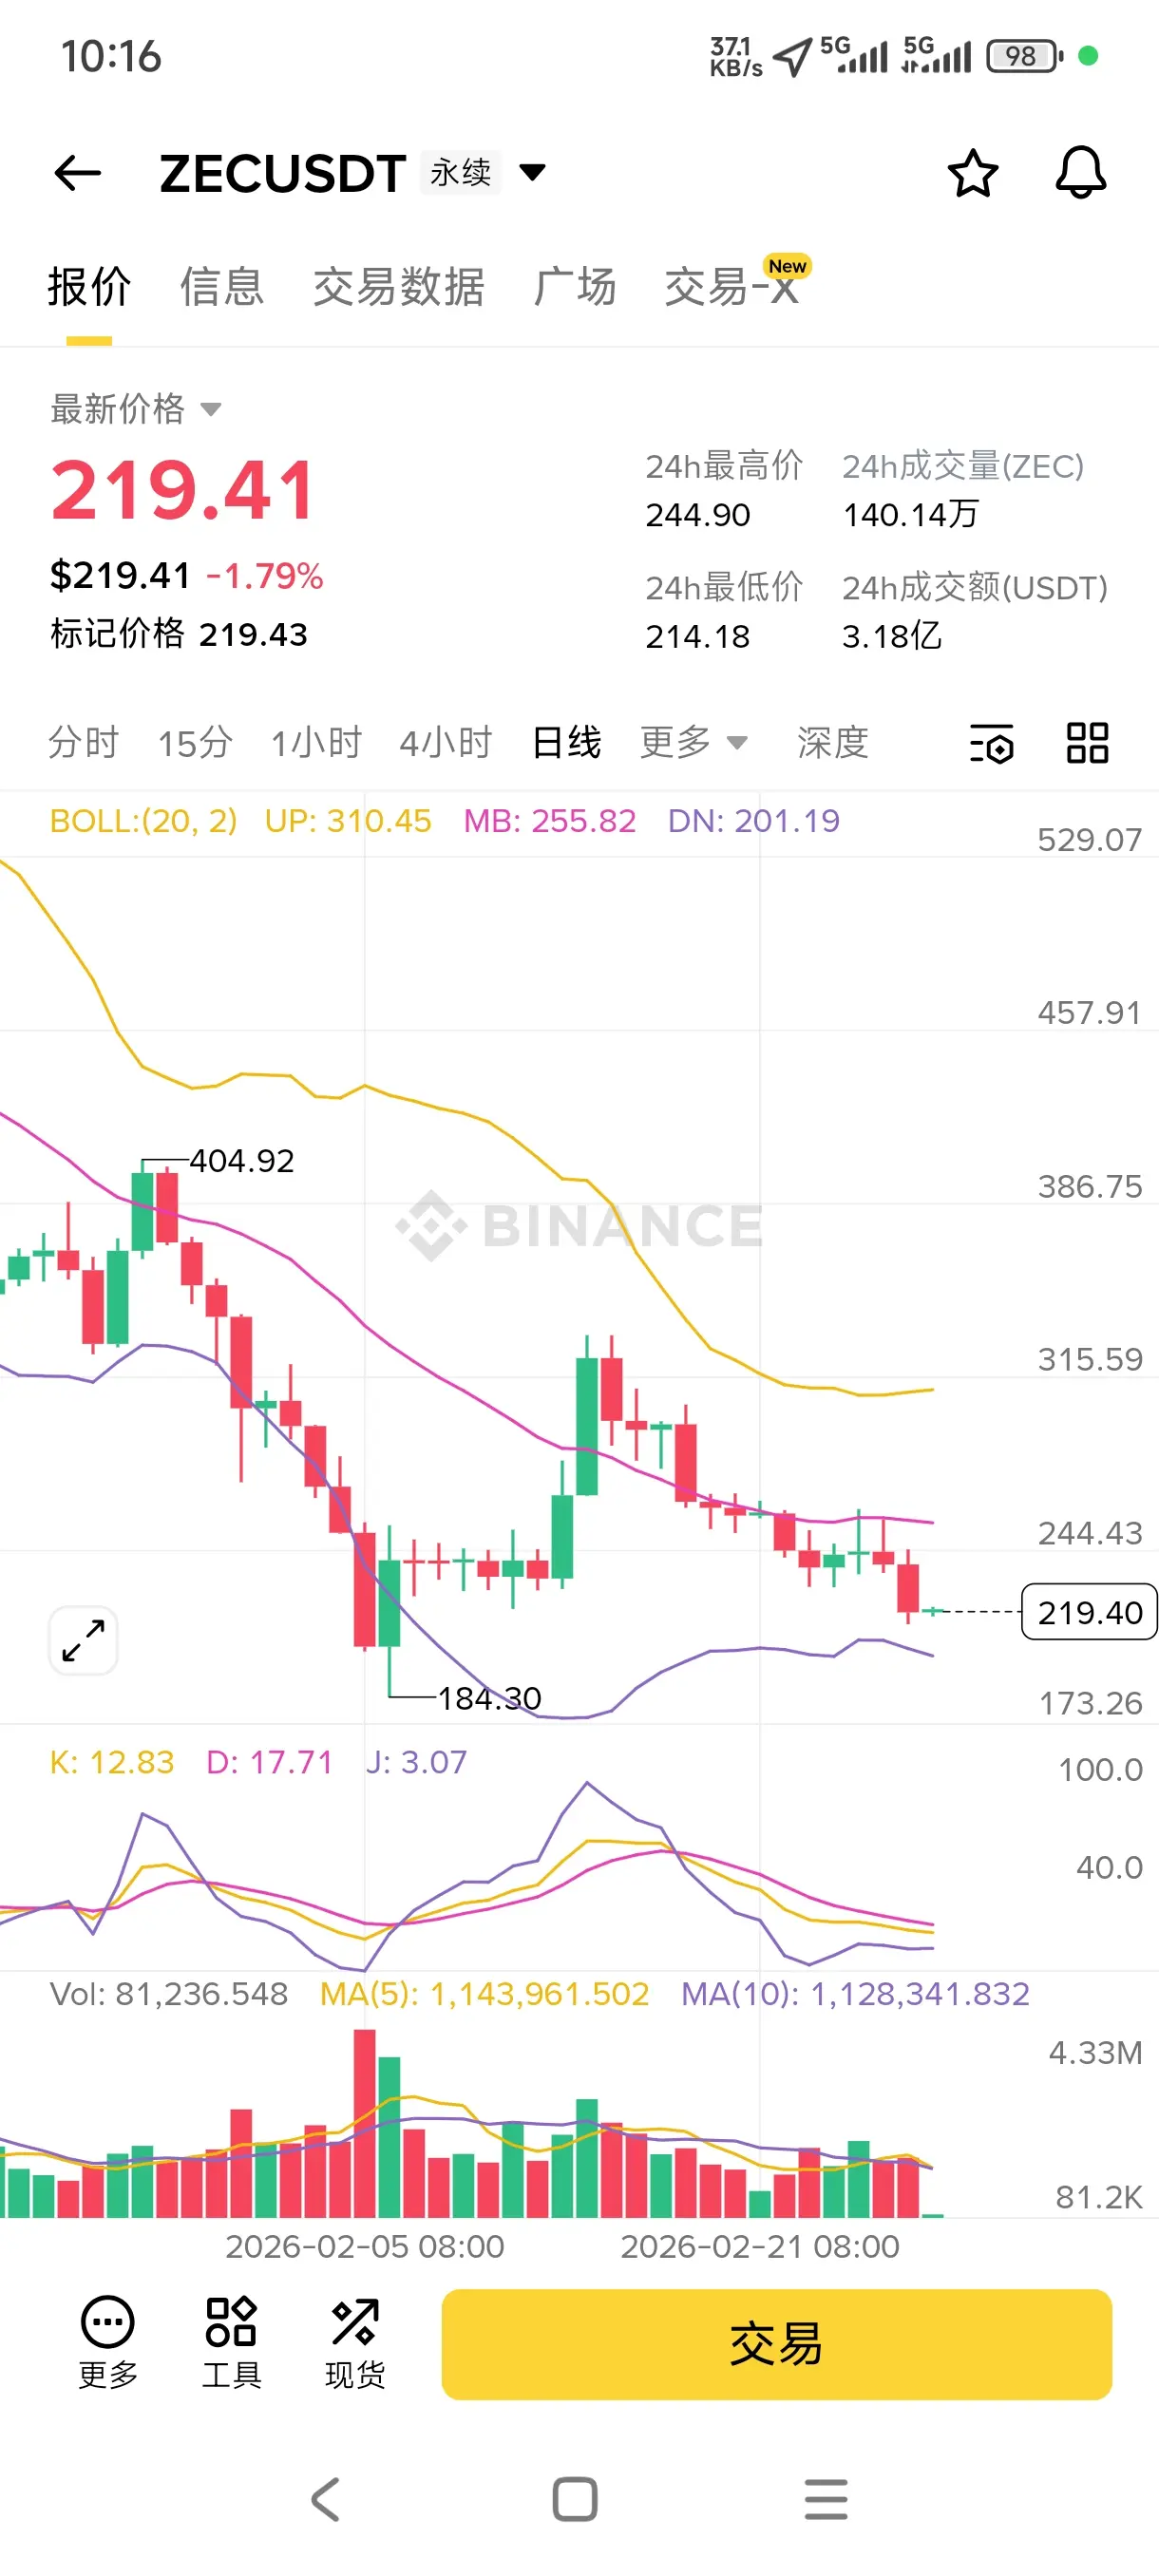This screenshot has height=2576, width=1159.
Task: Tap the -1.79% change value
Action: (x=265, y=576)
